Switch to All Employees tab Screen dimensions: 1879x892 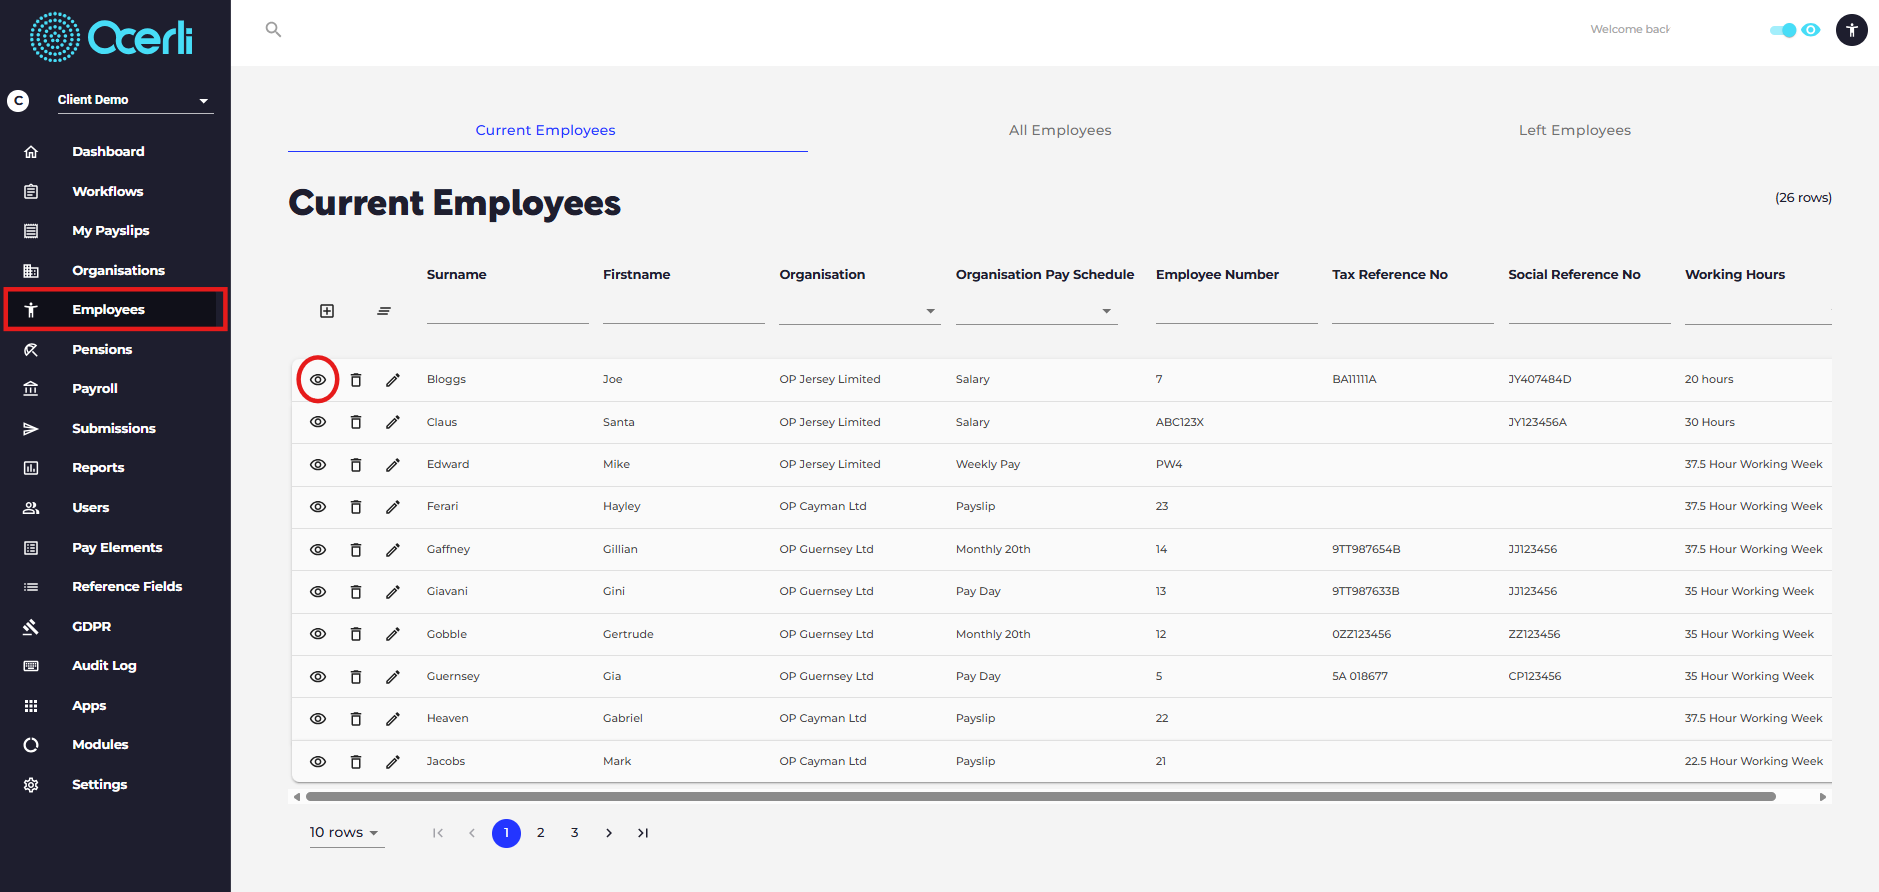point(1060,130)
